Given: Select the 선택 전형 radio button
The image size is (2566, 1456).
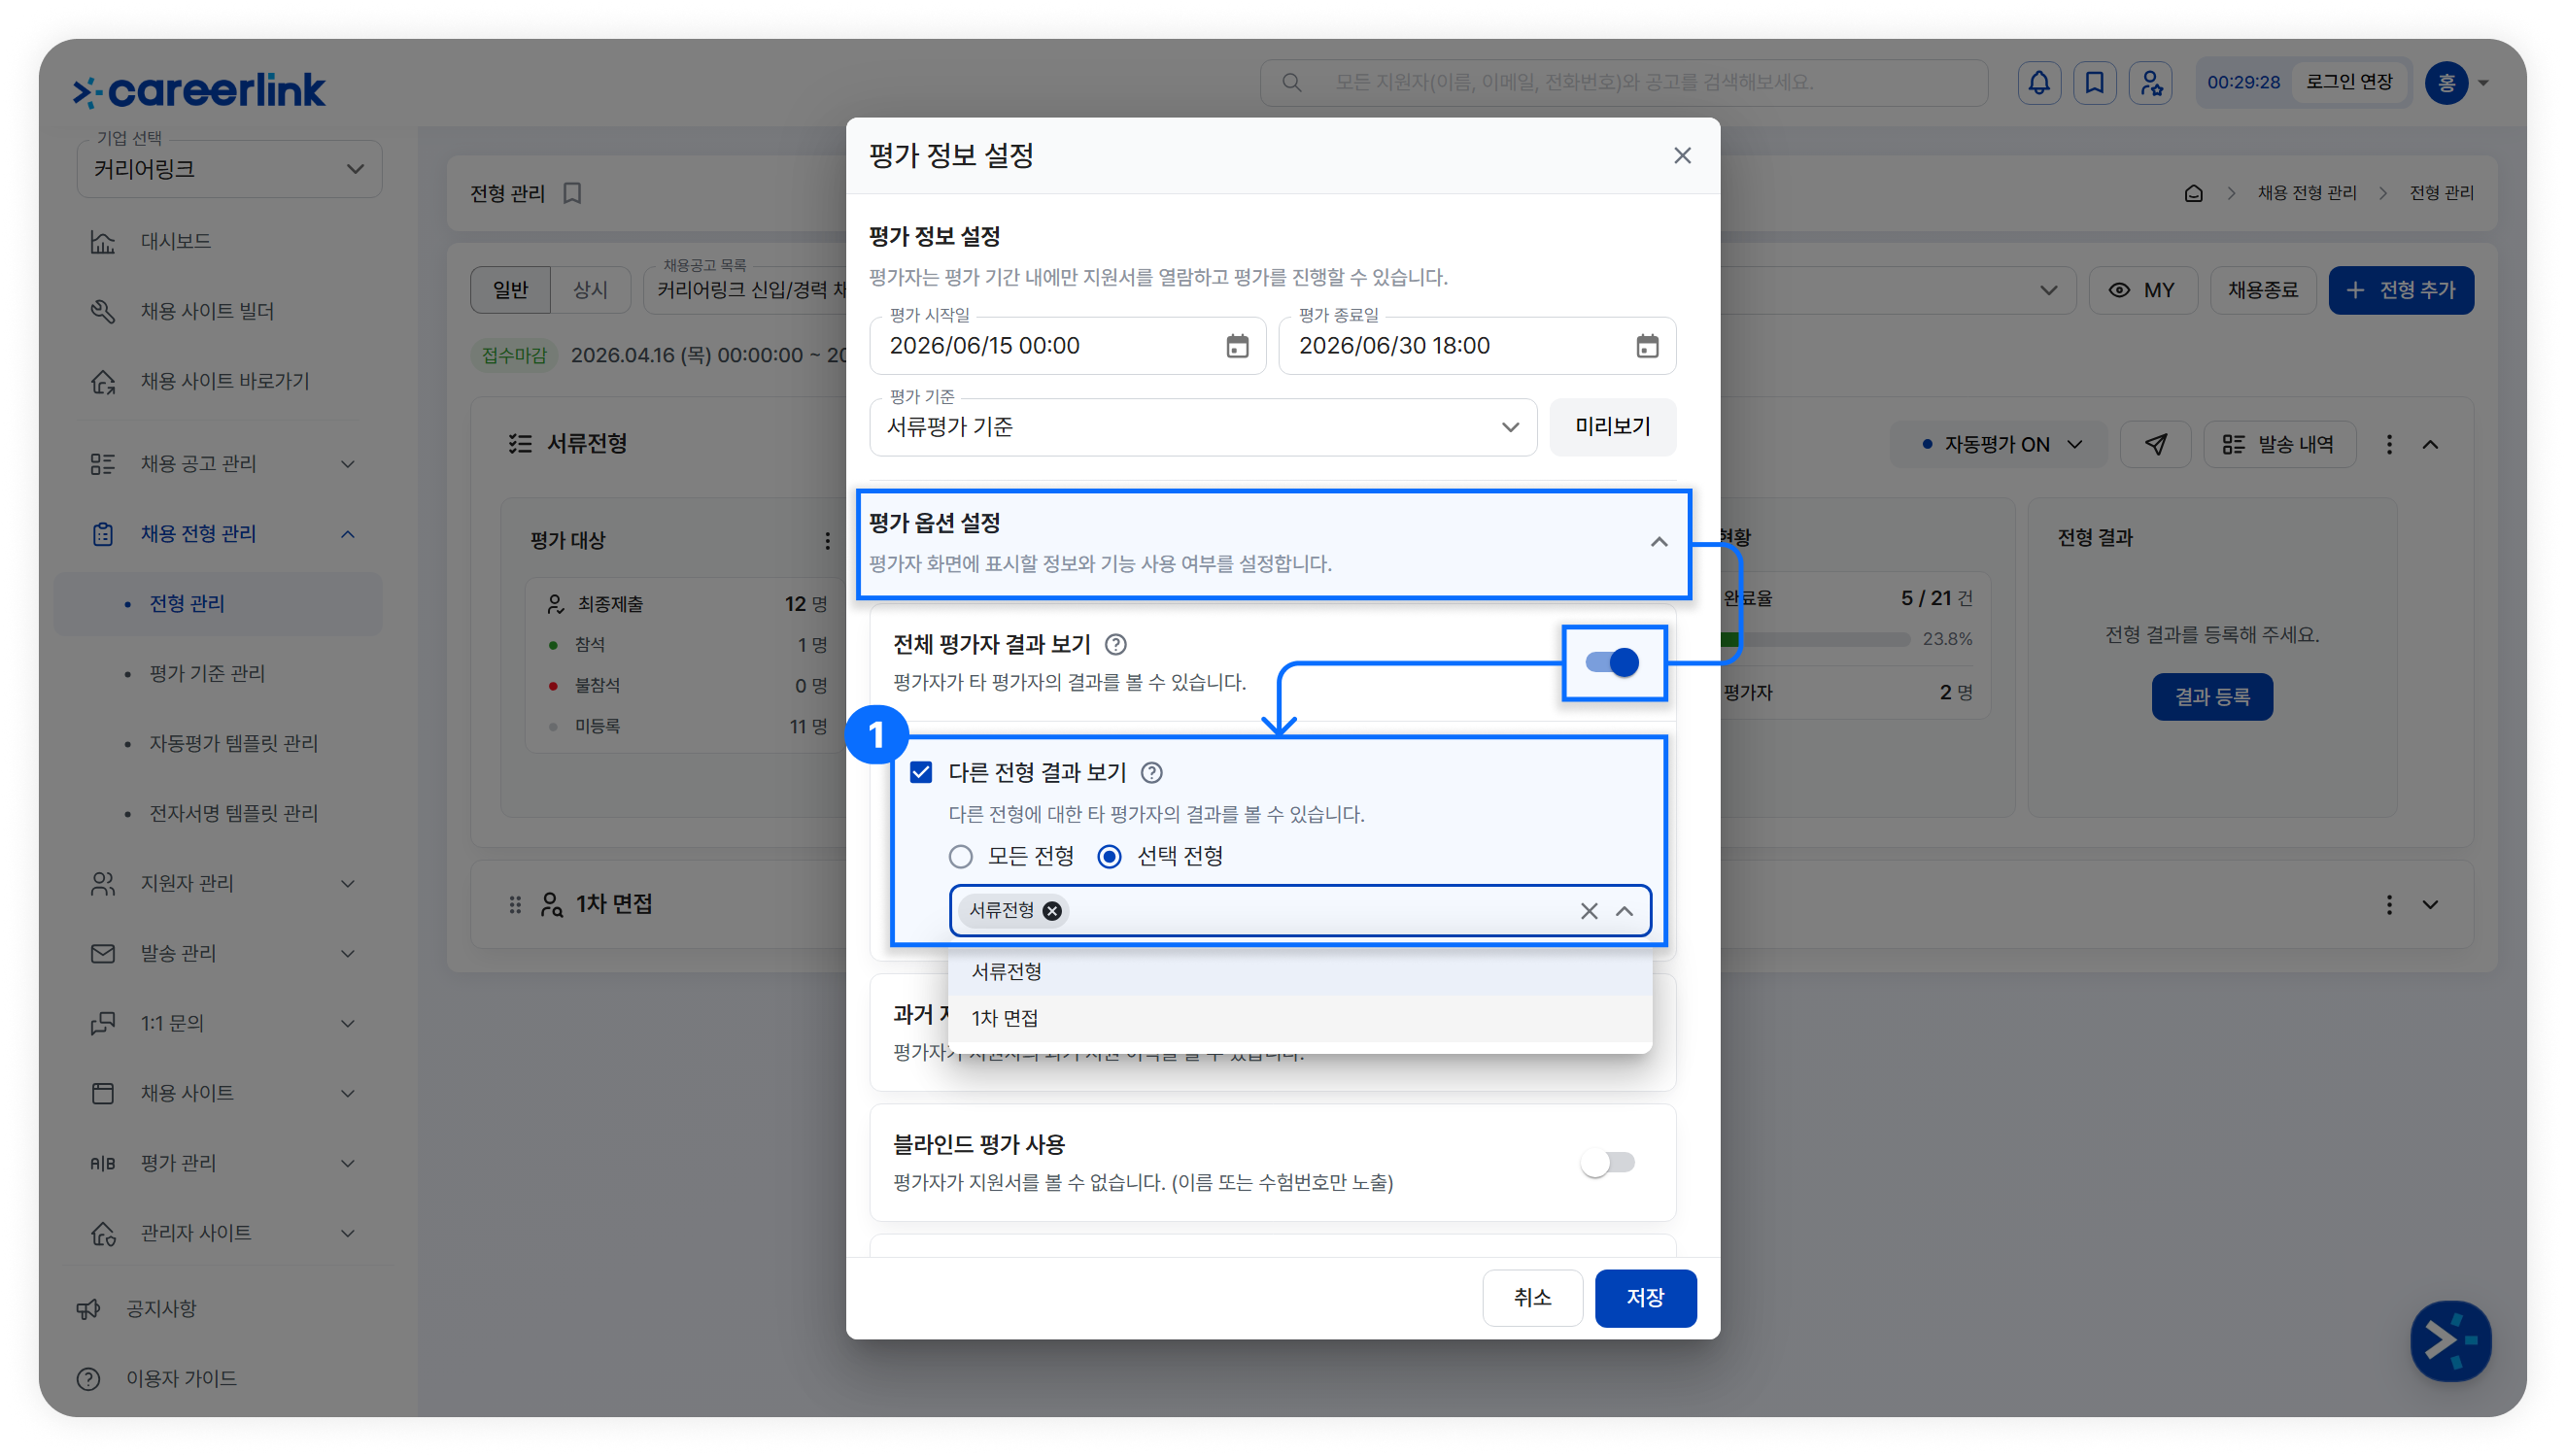Looking at the screenshot, I should (1109, 856).
